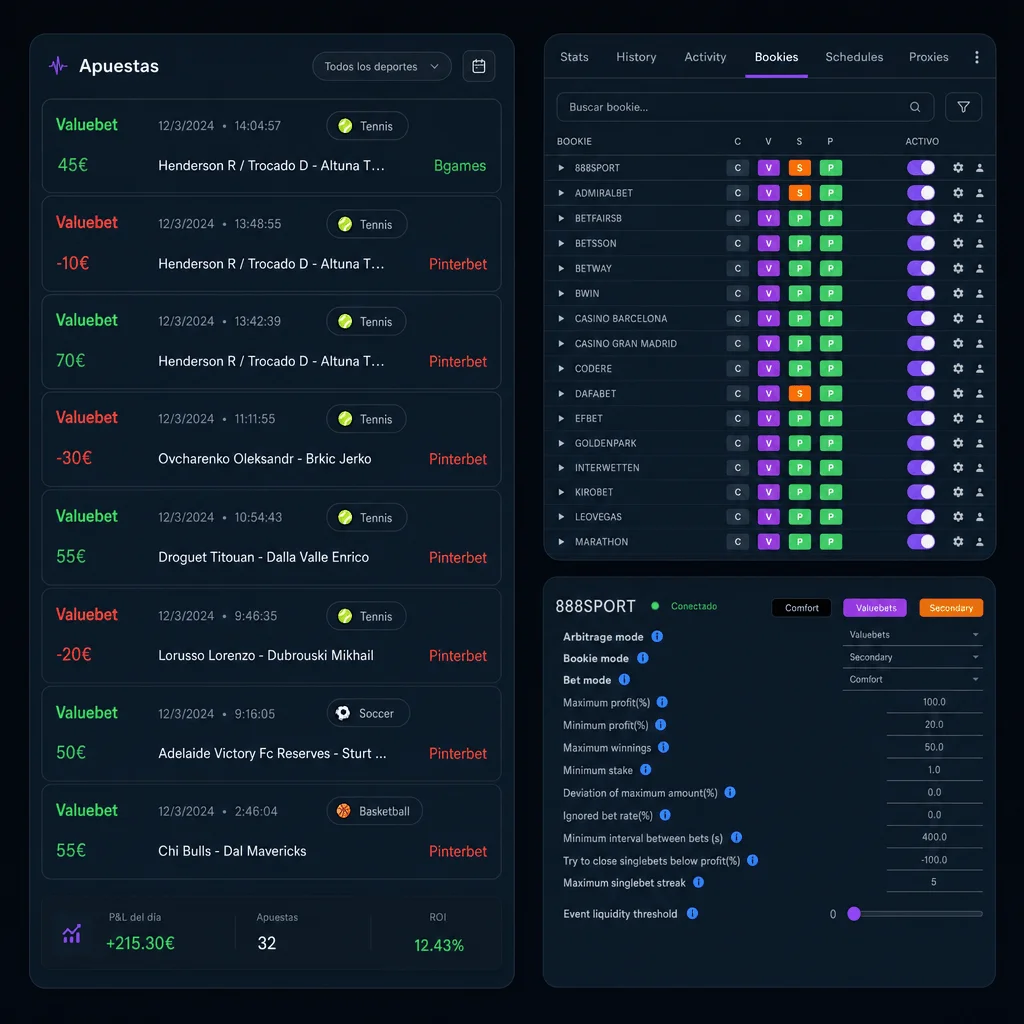Switch to the History tab
The image size is (1024, 1024).
point(636,57)
